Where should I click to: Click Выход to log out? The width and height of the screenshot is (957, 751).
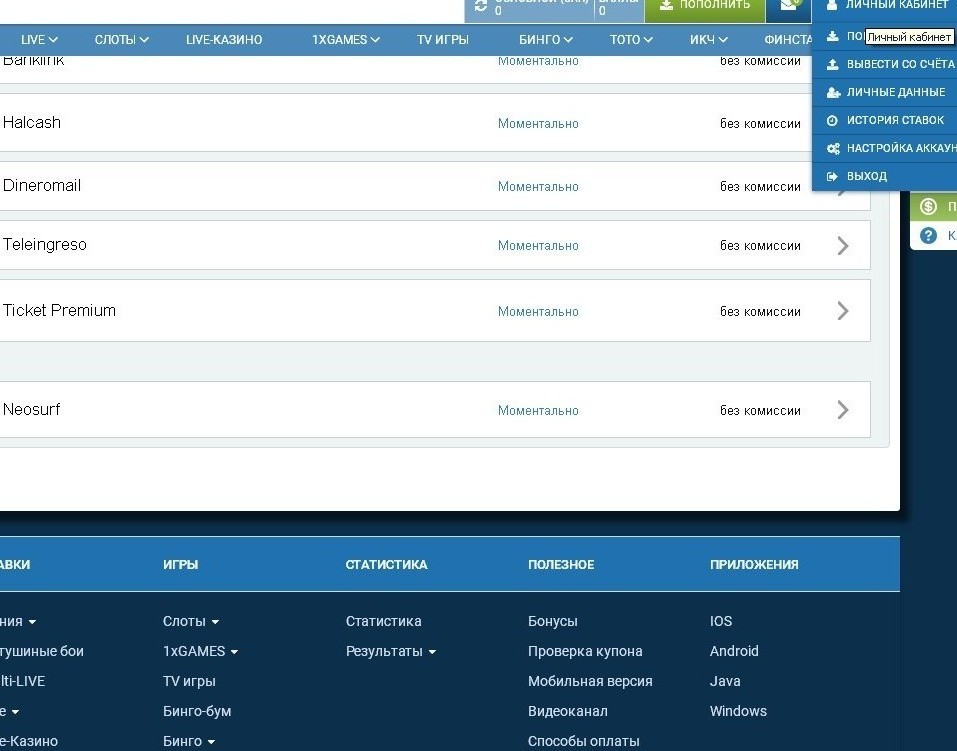[x=884, y=176]
